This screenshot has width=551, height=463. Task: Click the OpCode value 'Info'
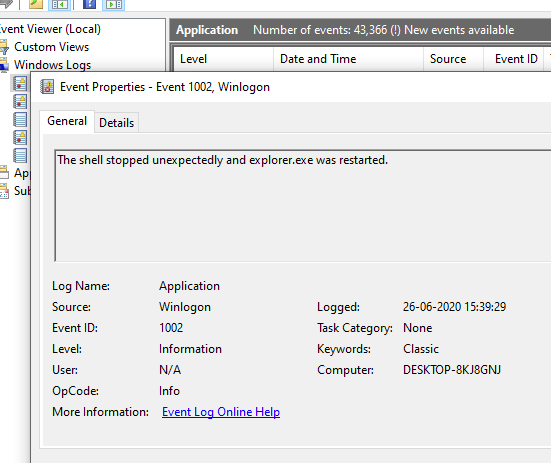pyautogui.click(x=169, y=391)
